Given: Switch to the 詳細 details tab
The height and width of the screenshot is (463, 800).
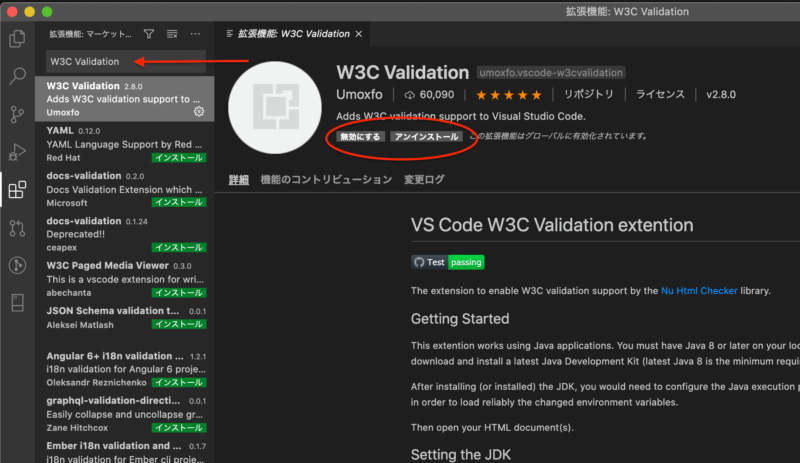Looking at the screenshot, I should click(x=239, y=180).
